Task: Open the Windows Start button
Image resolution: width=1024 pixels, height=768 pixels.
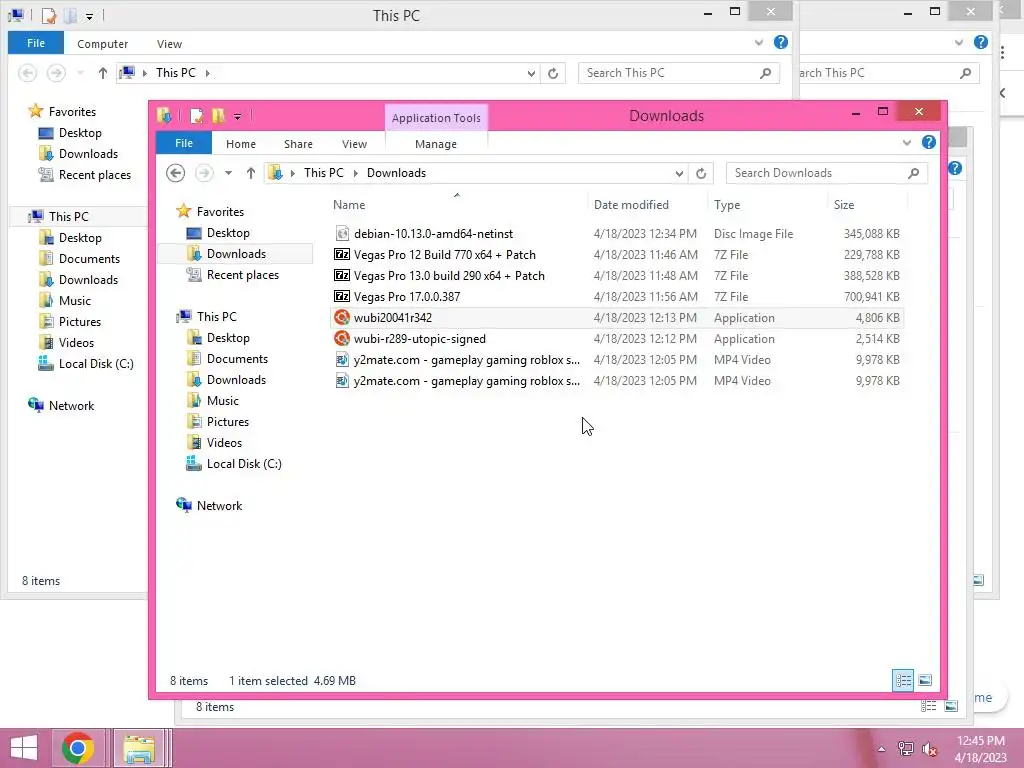Action: point(24,748)
